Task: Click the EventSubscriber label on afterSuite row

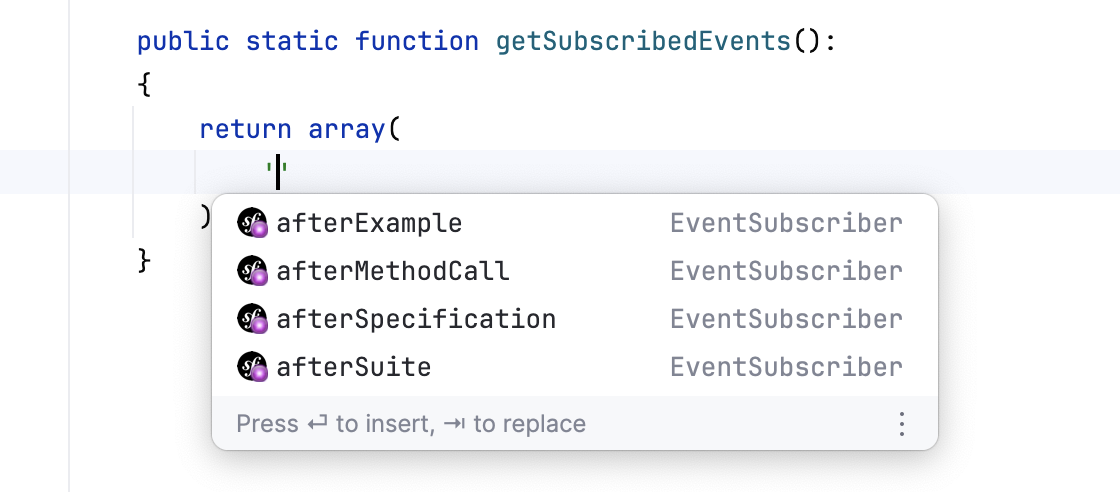Action: point(786,367)
